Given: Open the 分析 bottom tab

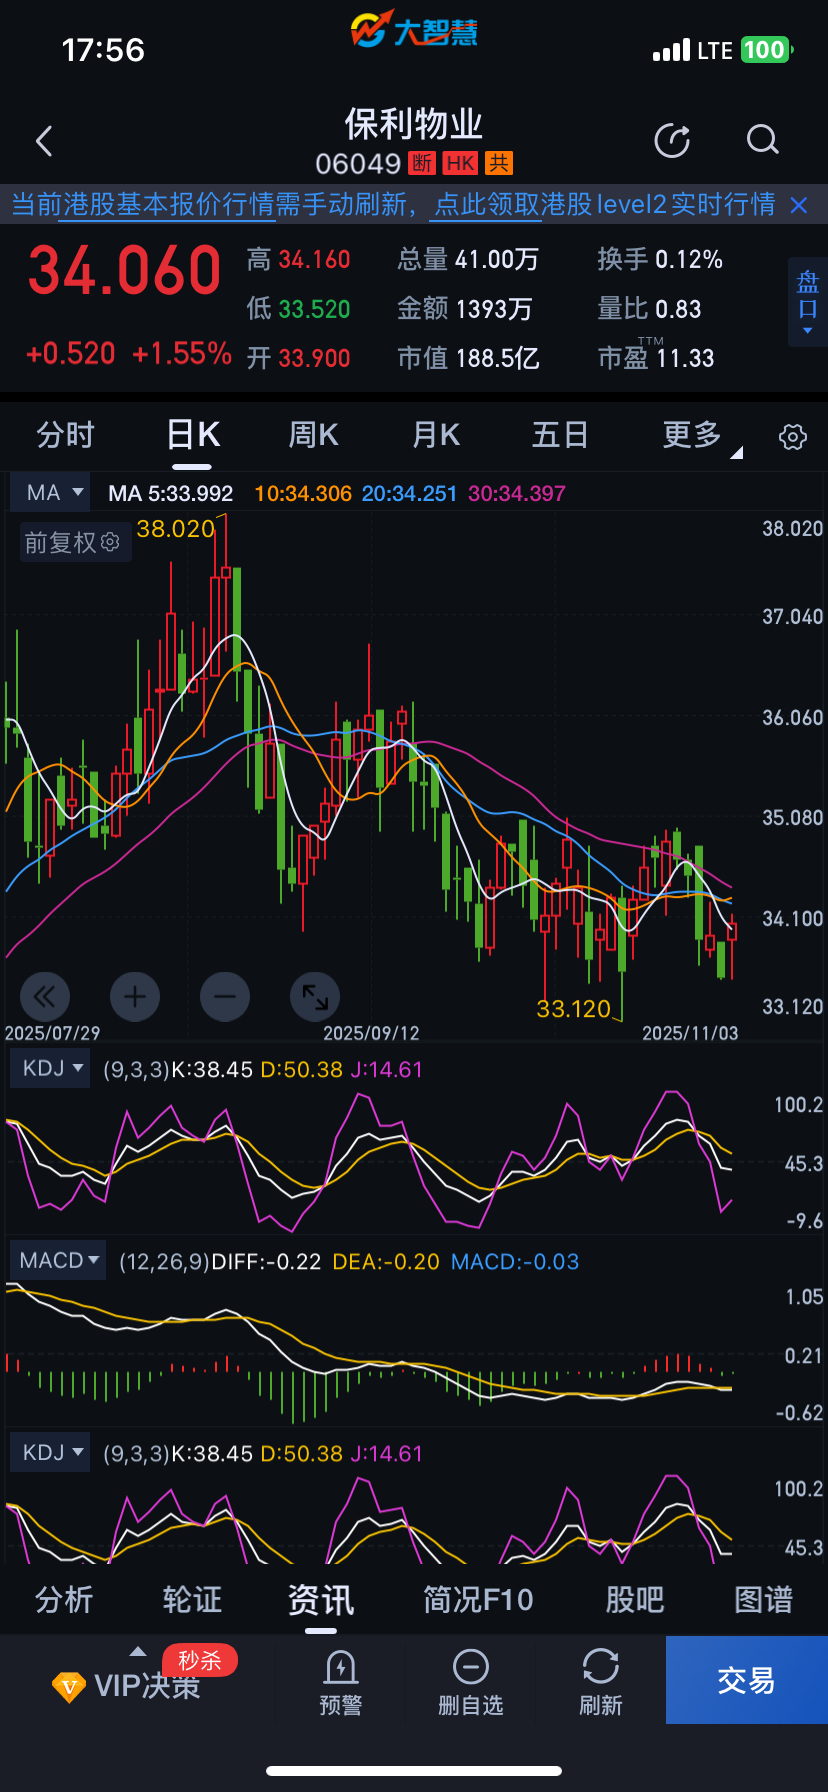Looking at the screenshot, I should pos(64,1599).
